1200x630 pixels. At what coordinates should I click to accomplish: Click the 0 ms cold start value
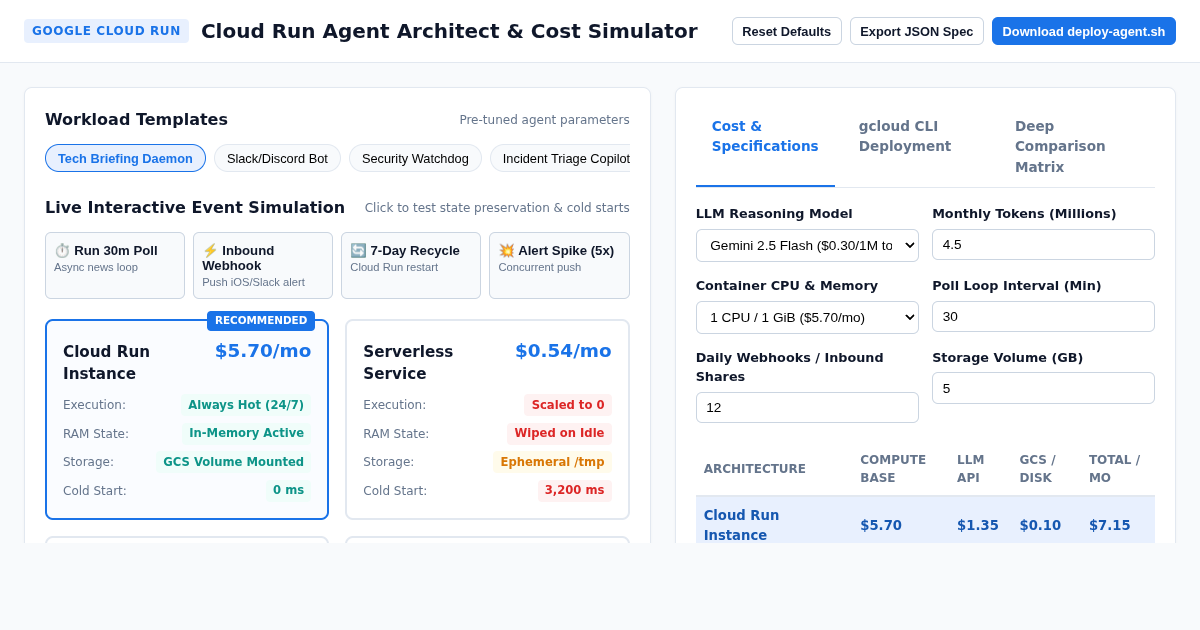point(288,490)
